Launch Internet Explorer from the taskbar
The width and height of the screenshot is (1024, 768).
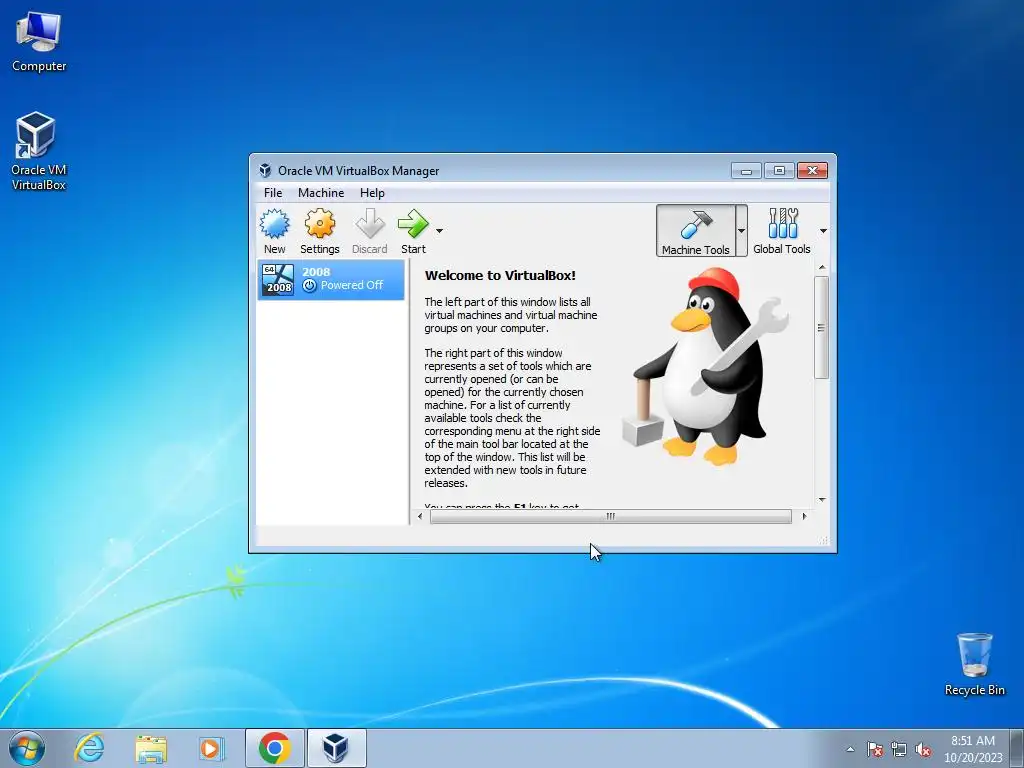[x=89, y=748]
